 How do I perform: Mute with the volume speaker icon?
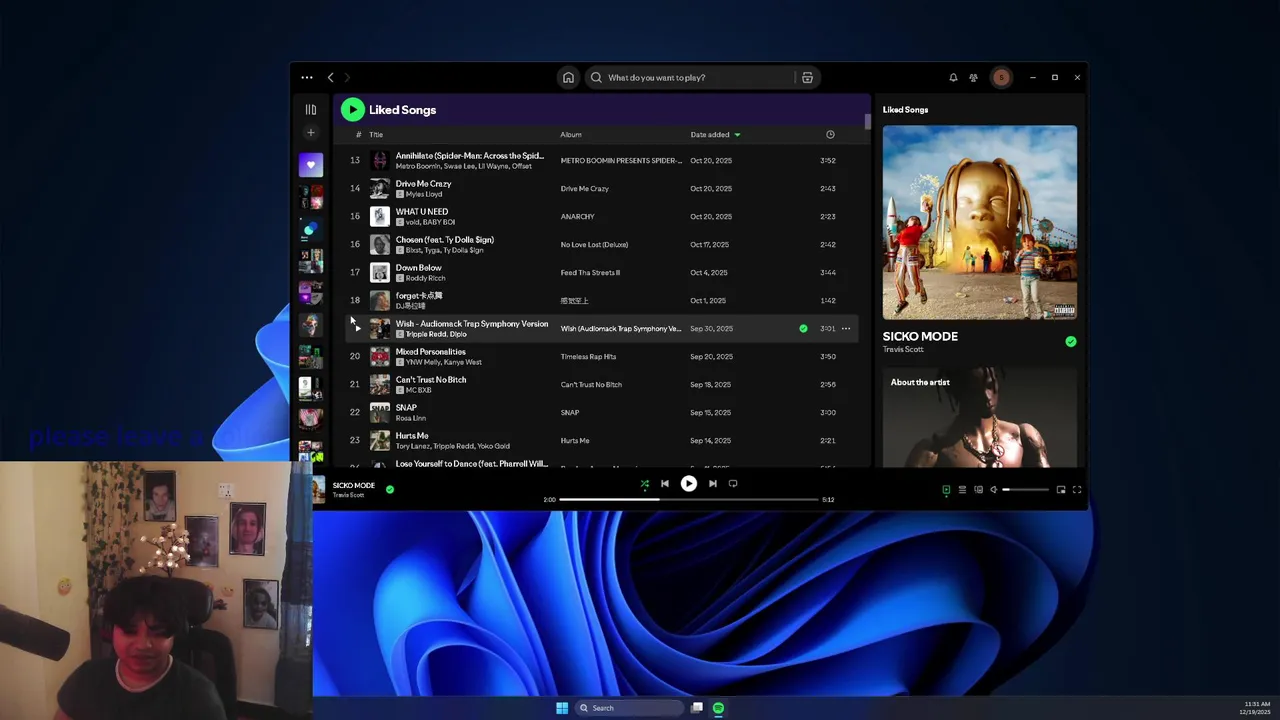994,490
